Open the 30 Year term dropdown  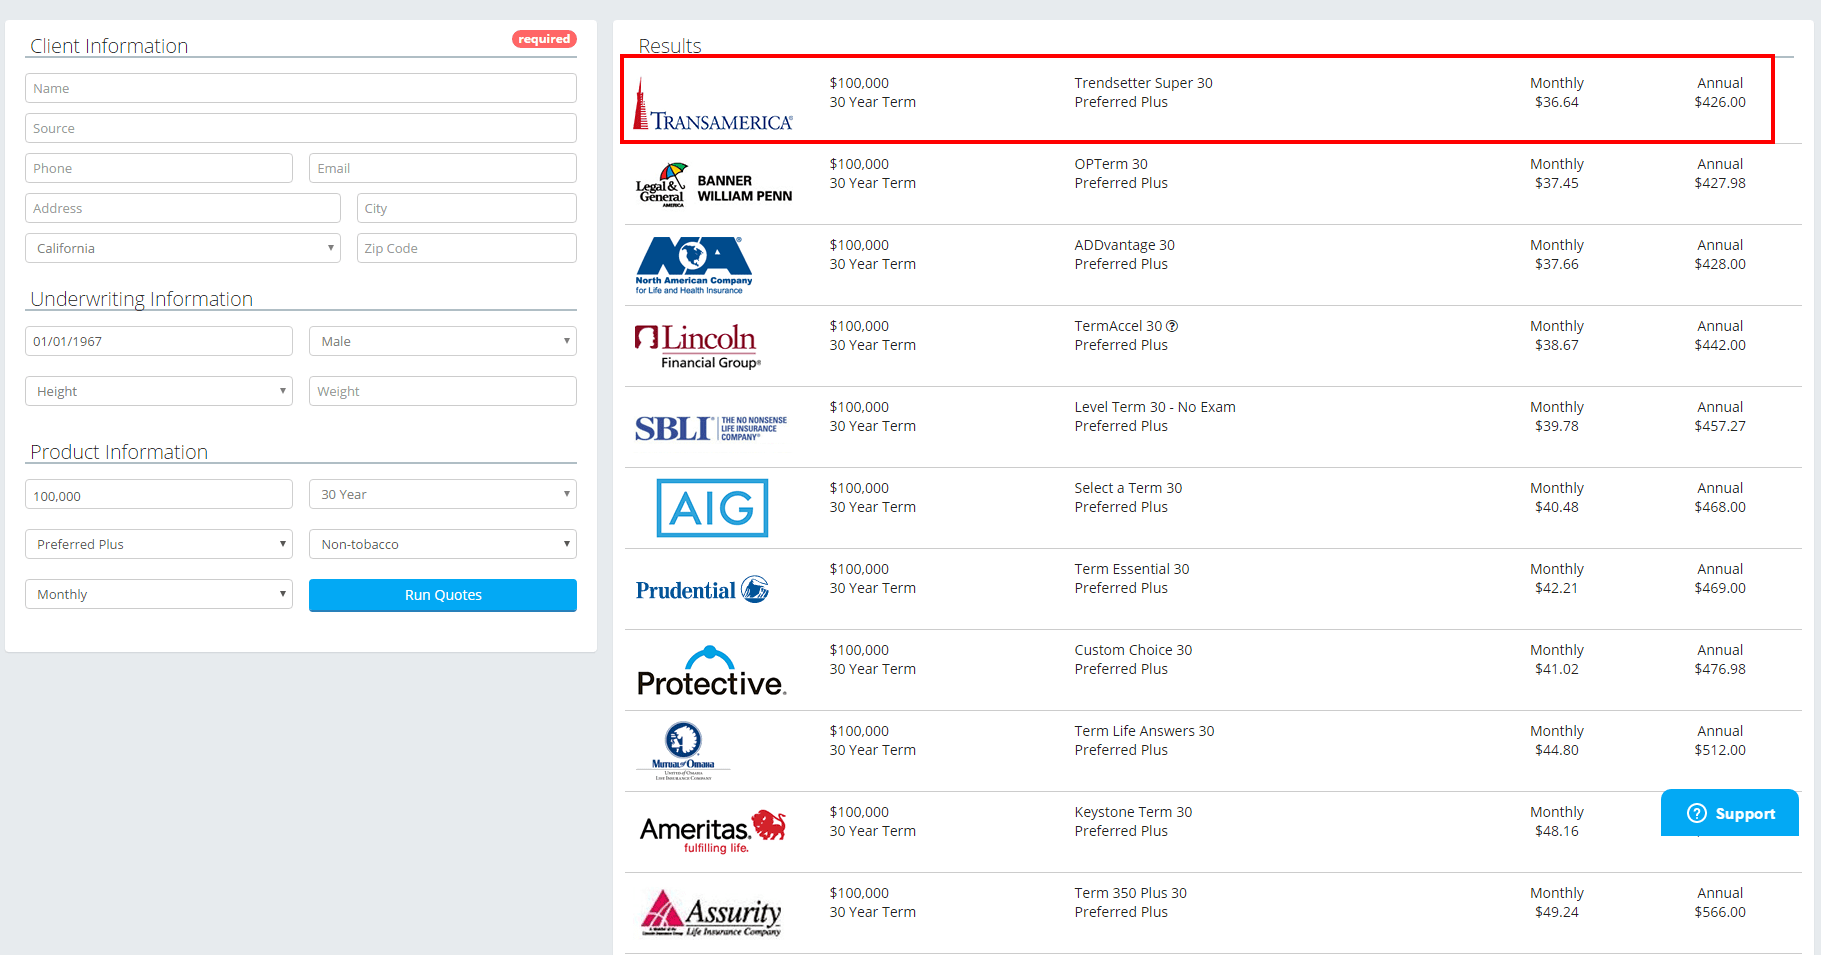(443, 494)
